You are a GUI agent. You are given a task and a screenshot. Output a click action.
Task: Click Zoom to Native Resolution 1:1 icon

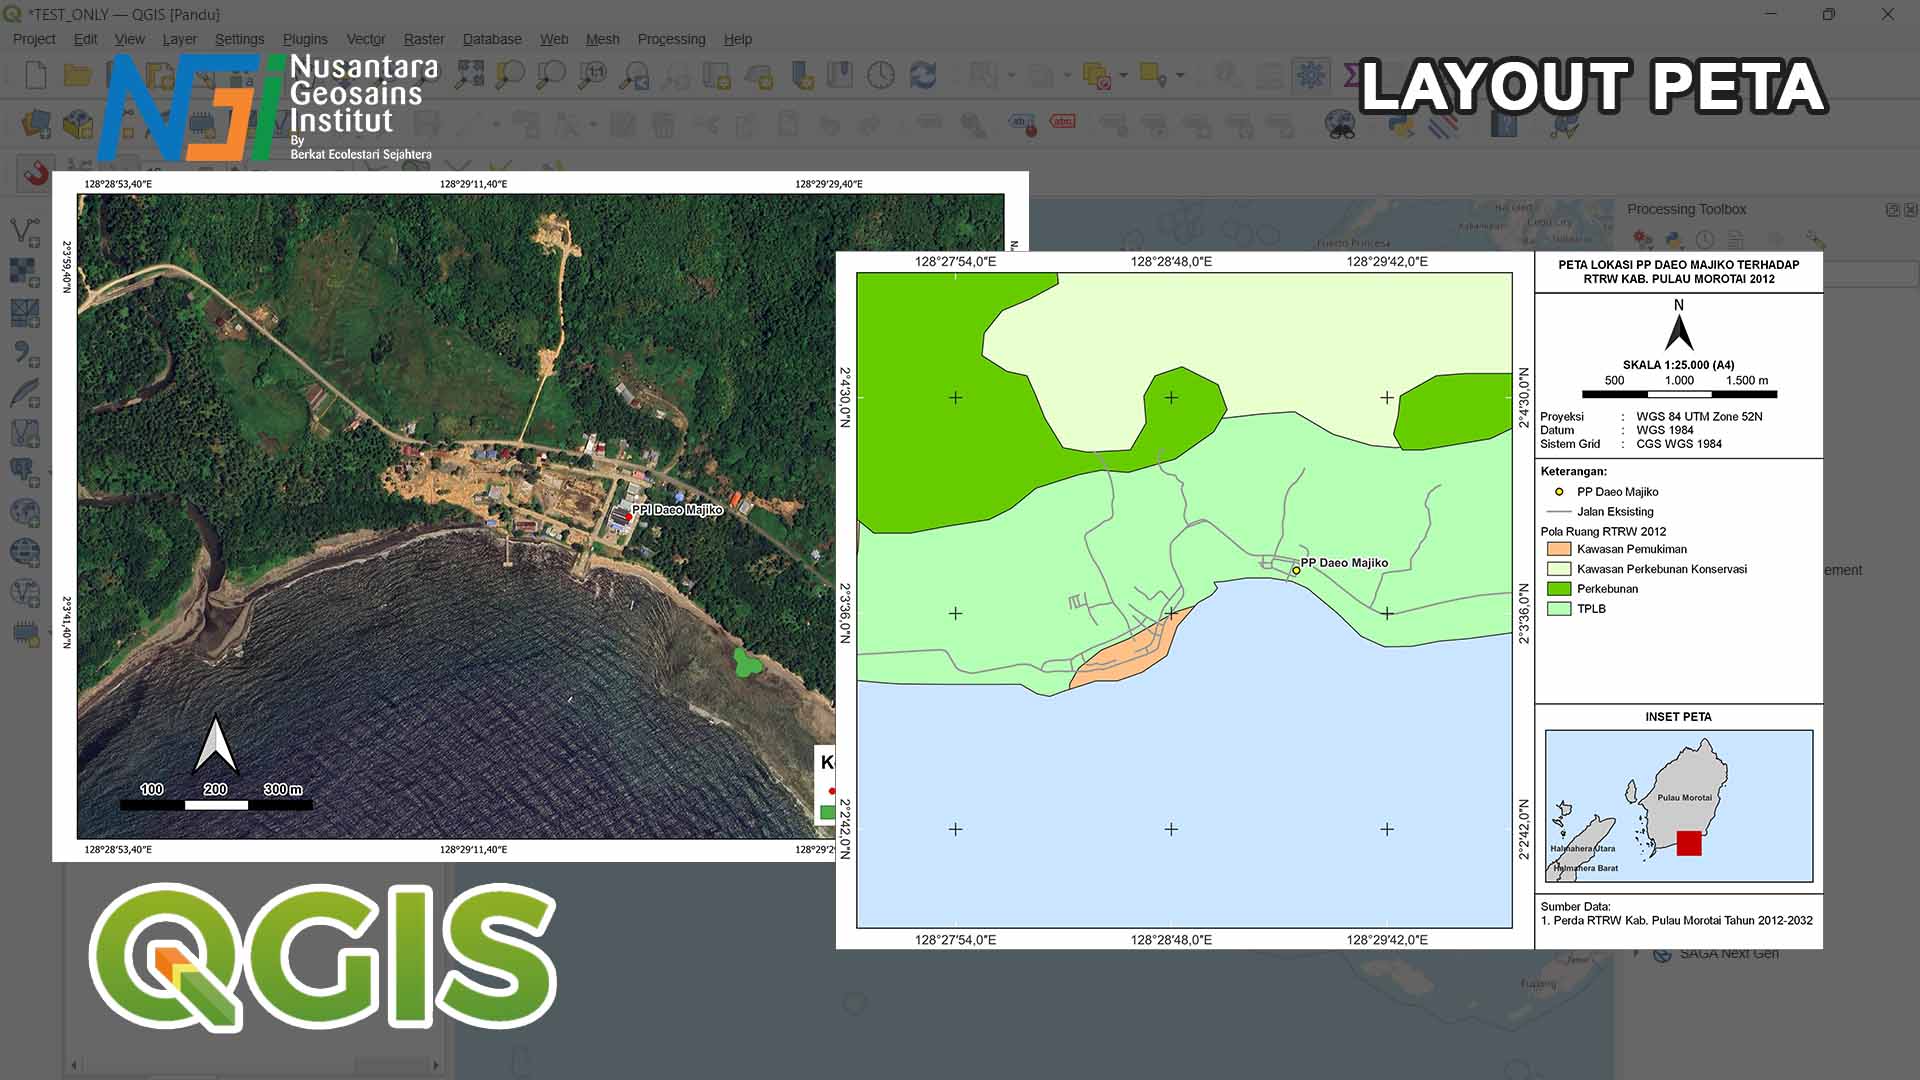[593, 75]
